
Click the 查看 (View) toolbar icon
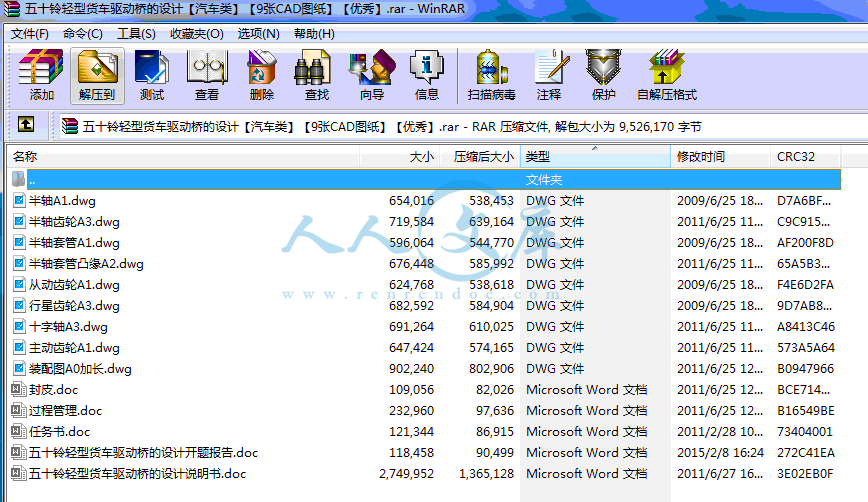click(206, 75)
